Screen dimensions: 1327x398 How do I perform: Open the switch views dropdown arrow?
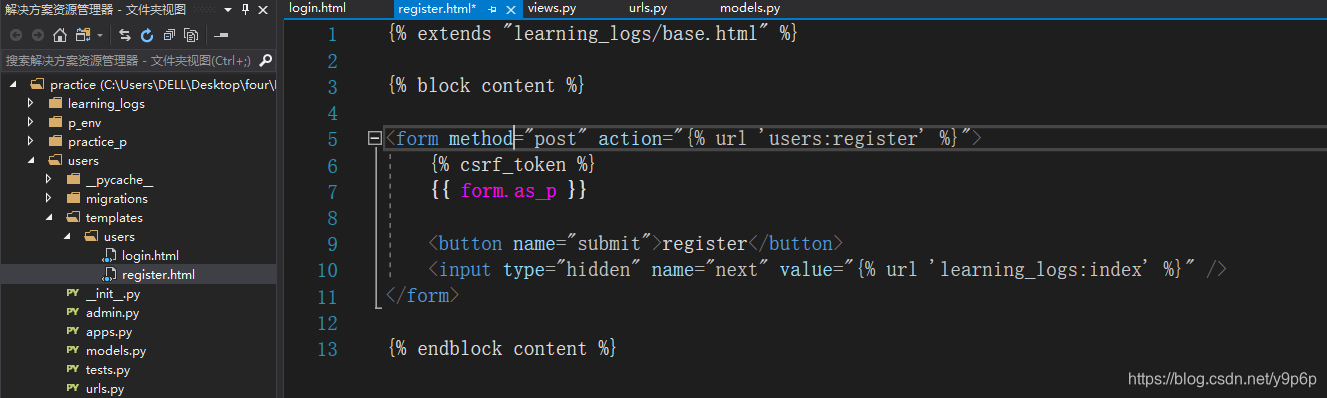coord(99,35)
